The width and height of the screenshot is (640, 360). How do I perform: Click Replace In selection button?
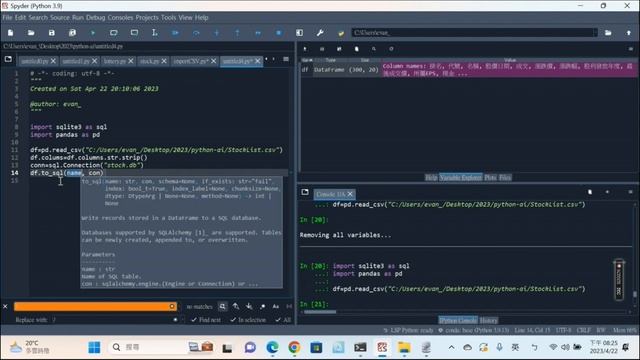click(x=248, y=320)
